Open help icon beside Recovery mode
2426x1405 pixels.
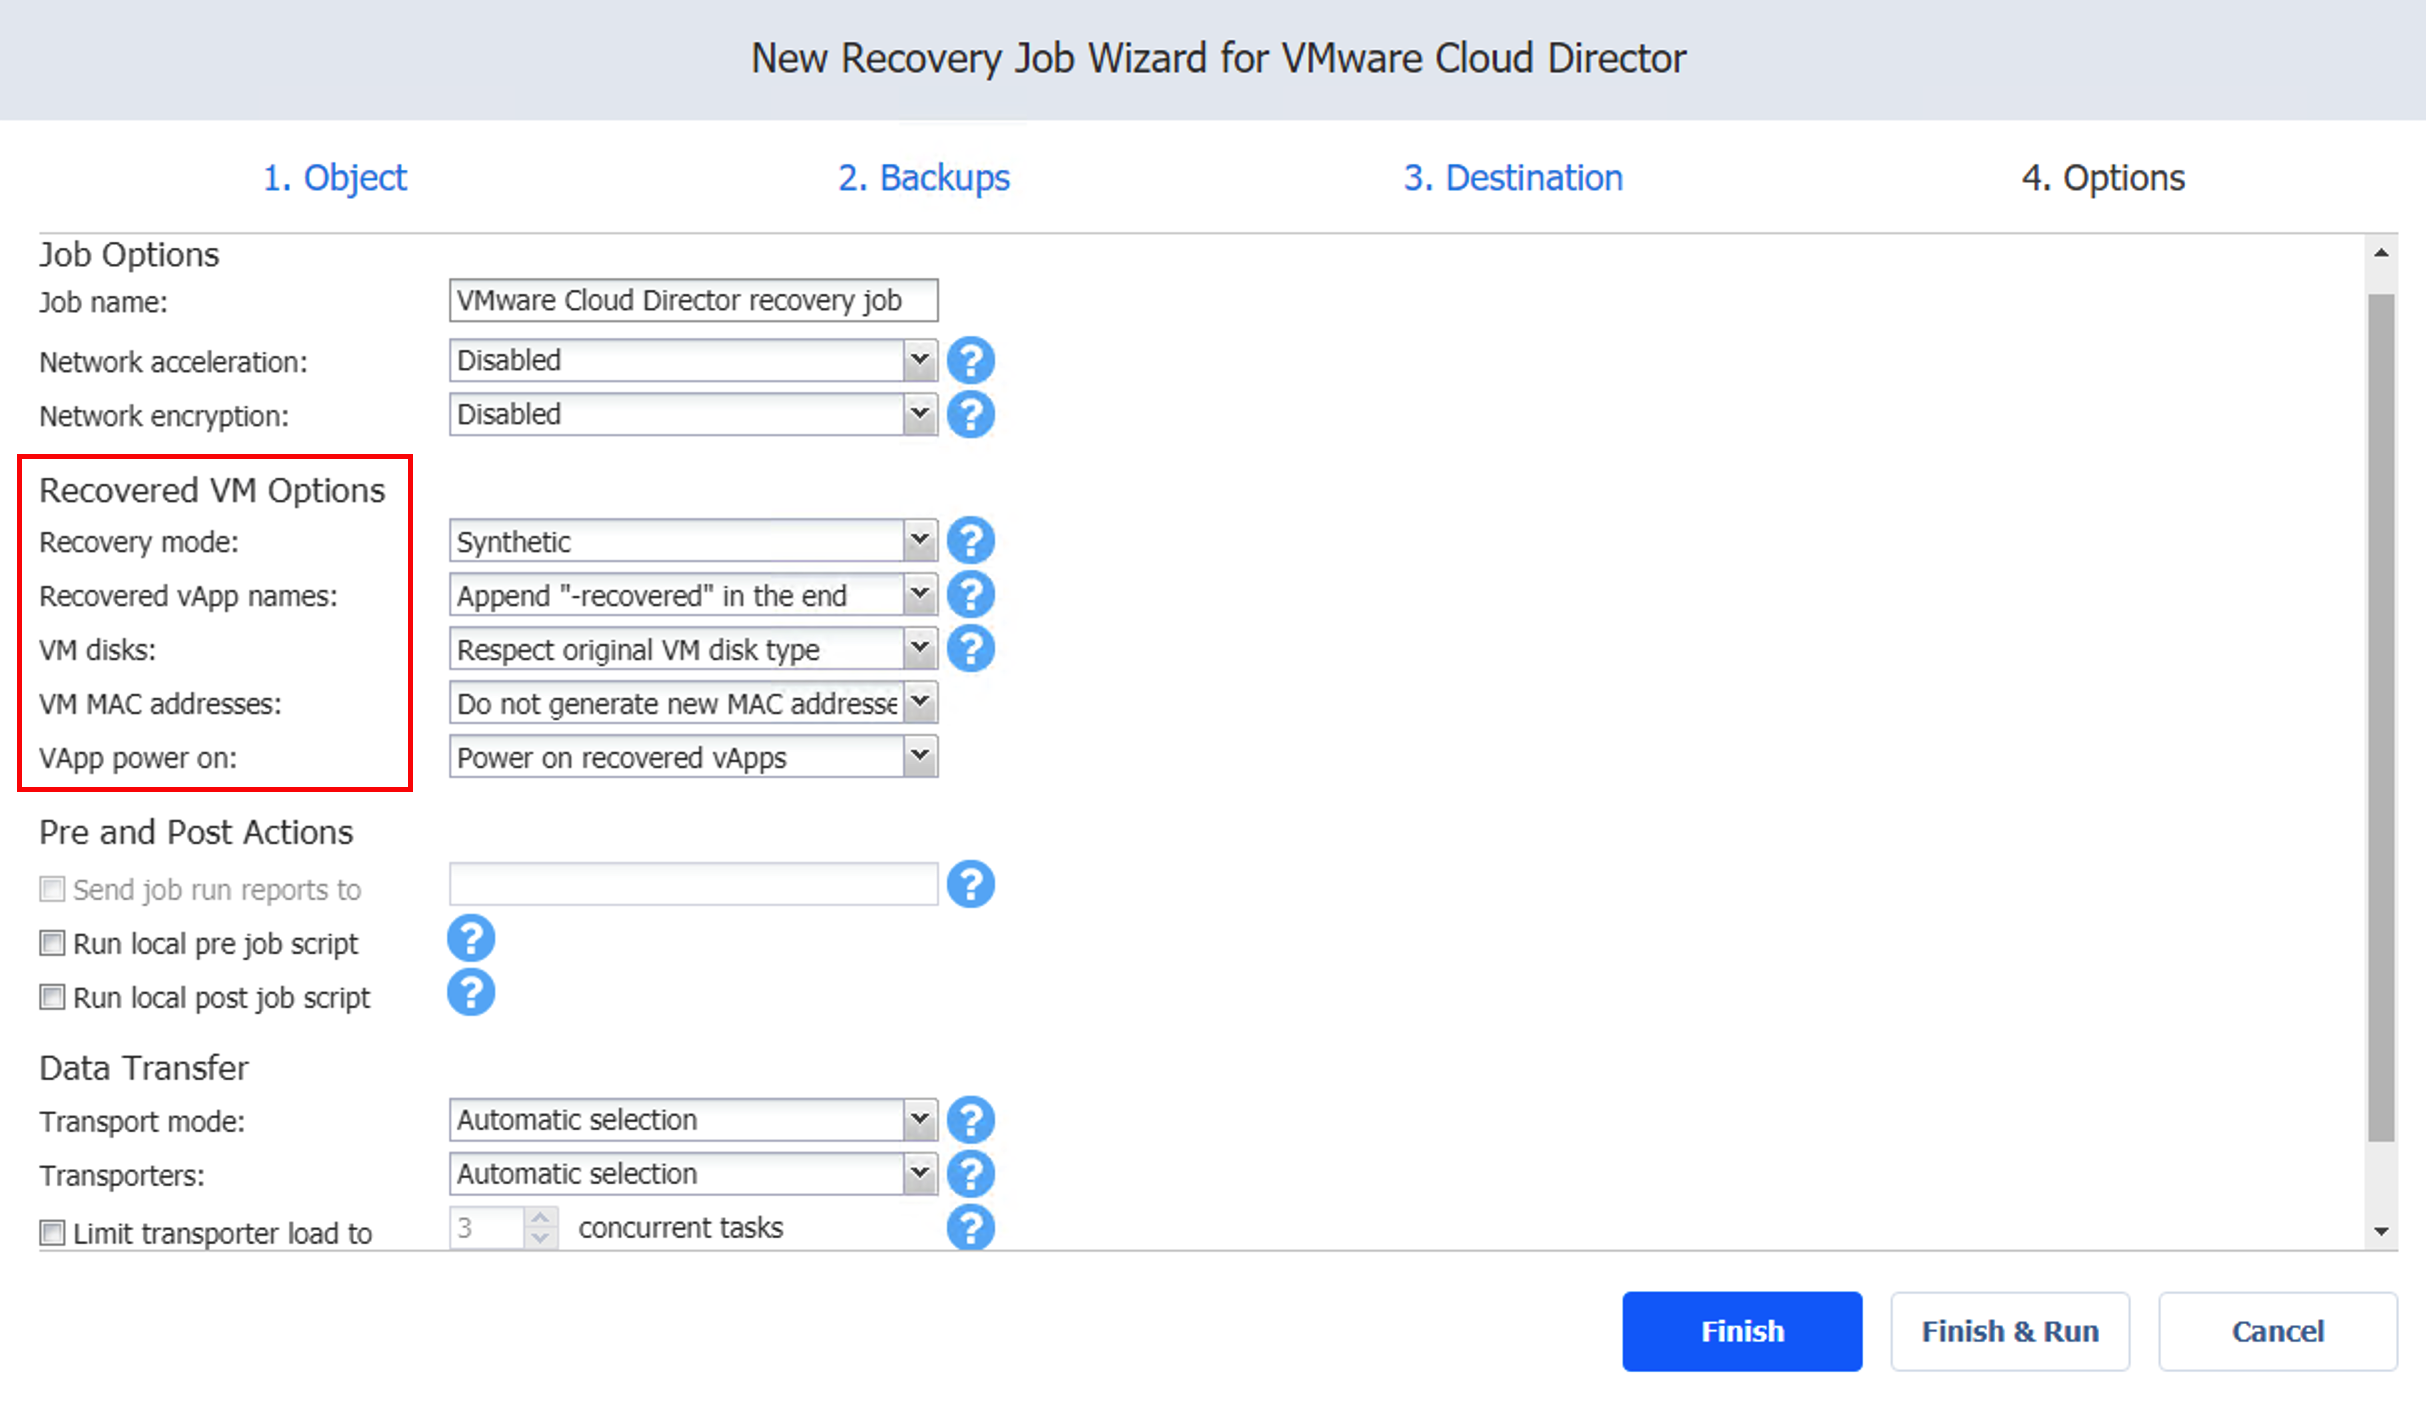click(x=970, y=541)
